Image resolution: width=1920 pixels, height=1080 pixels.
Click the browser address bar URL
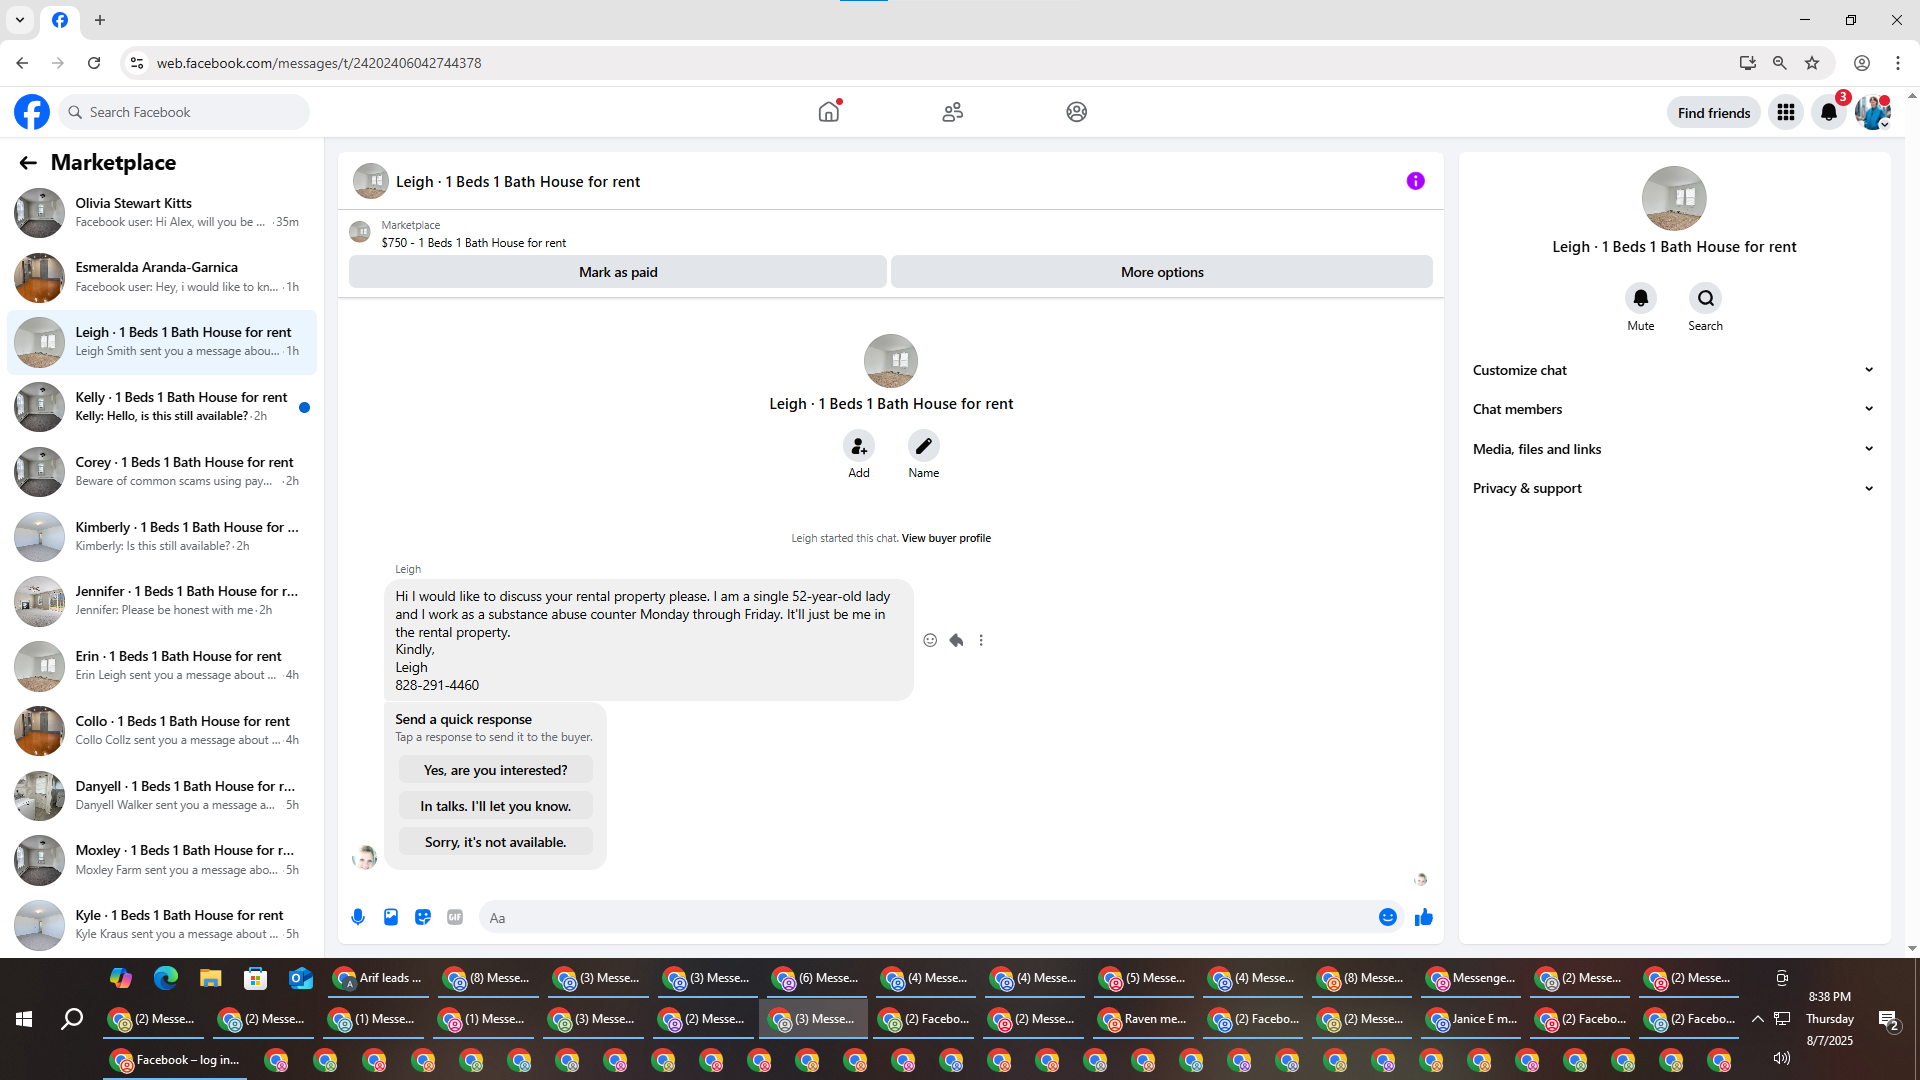click(319, 63)
